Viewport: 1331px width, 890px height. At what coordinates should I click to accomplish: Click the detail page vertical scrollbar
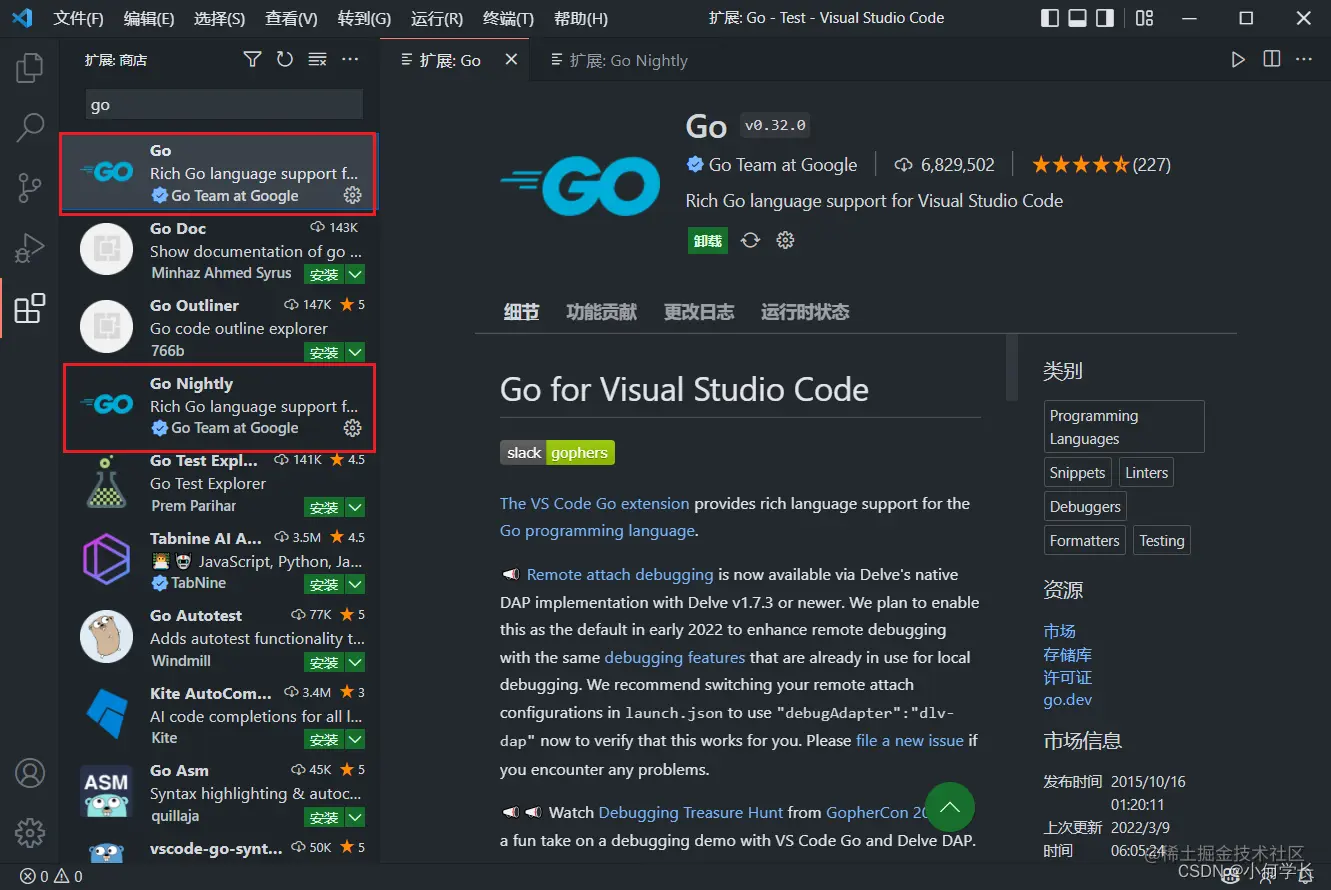pos(1011,367)
